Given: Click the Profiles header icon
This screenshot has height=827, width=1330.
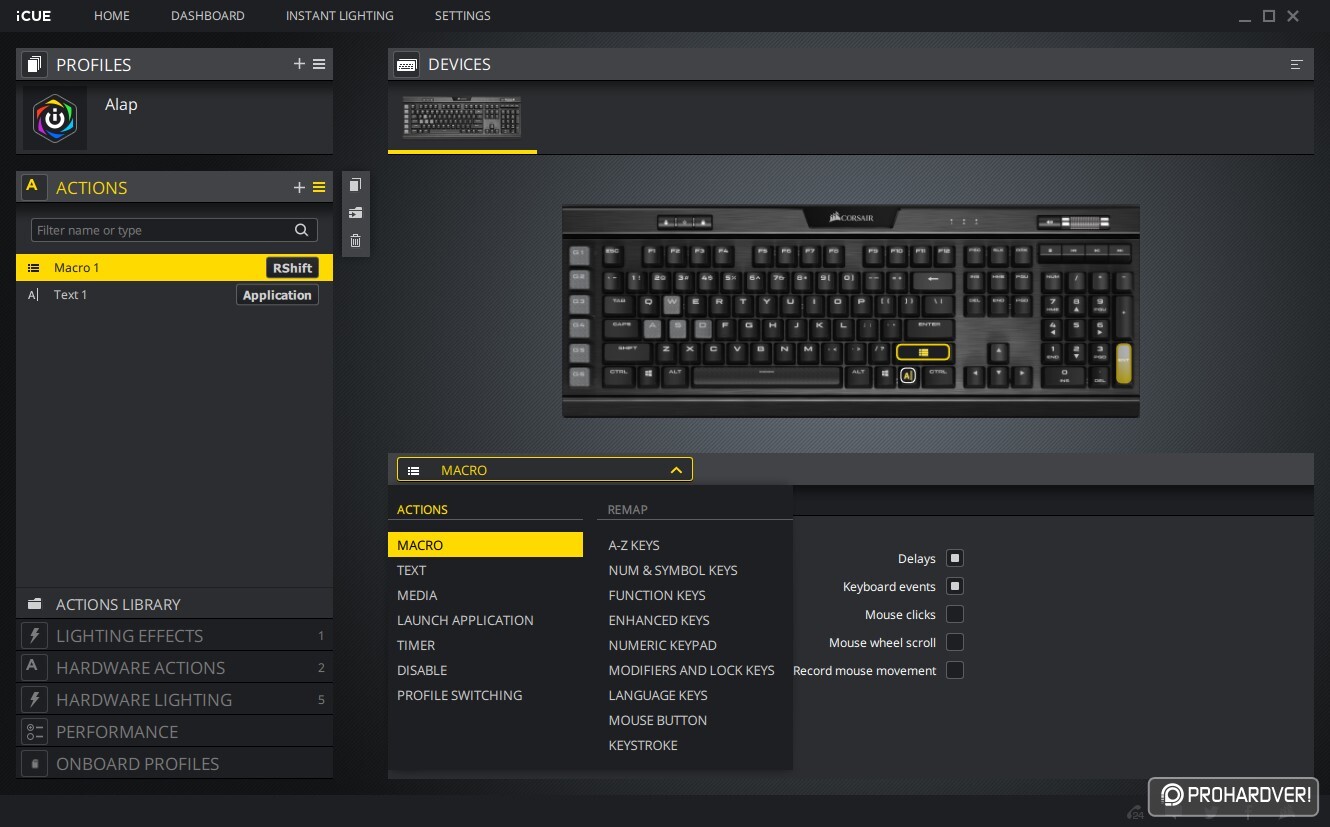Looking at the screenshot, I should (34, 64).
